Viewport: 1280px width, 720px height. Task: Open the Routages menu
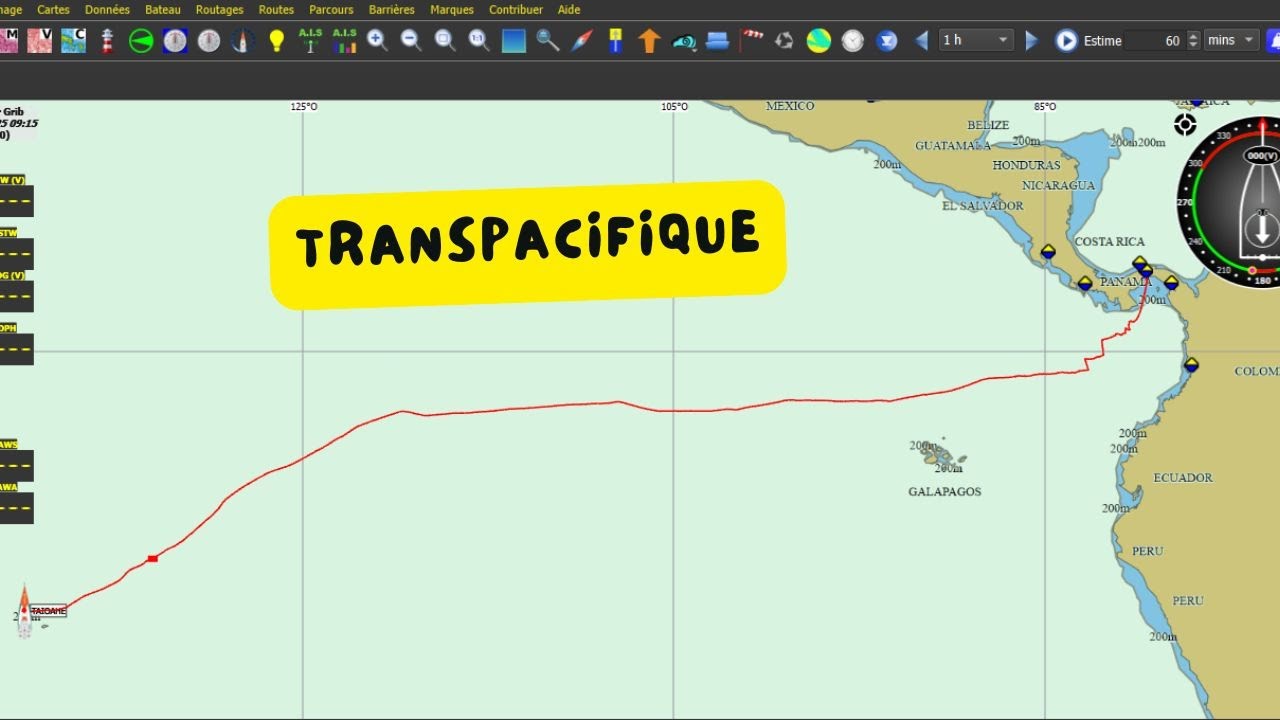pos(220,9)
